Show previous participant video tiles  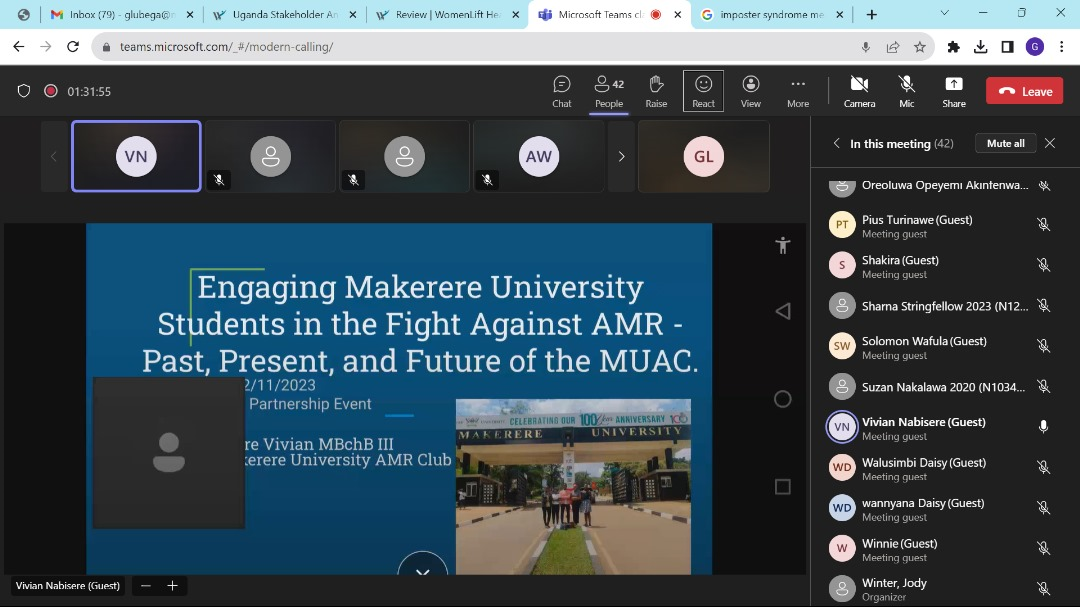[54, 156]
